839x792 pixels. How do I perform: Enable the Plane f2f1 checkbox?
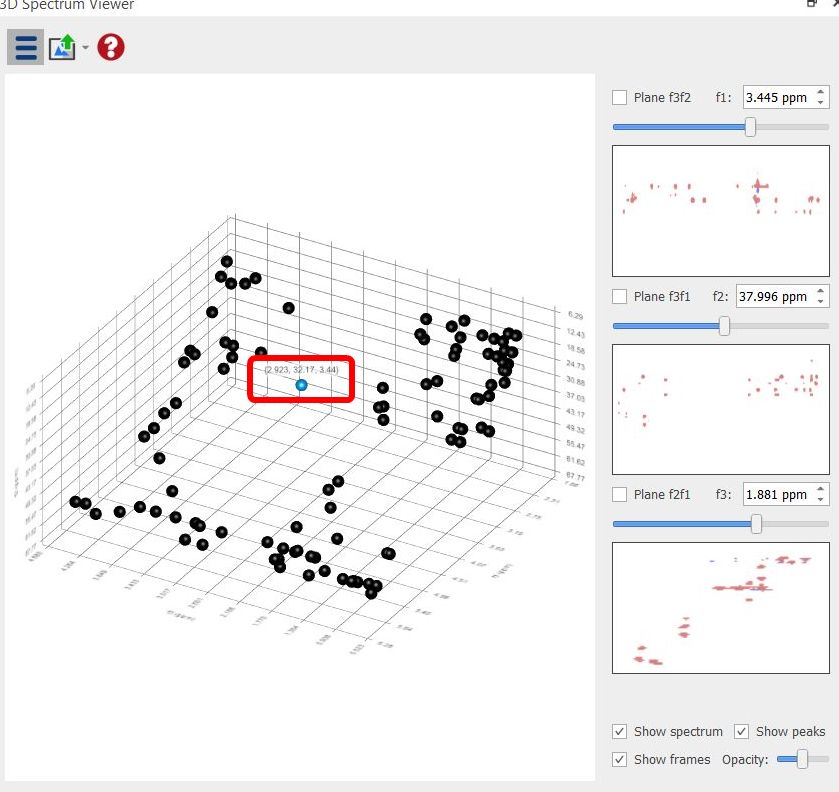pyautogui.click(x=620, y=494)
